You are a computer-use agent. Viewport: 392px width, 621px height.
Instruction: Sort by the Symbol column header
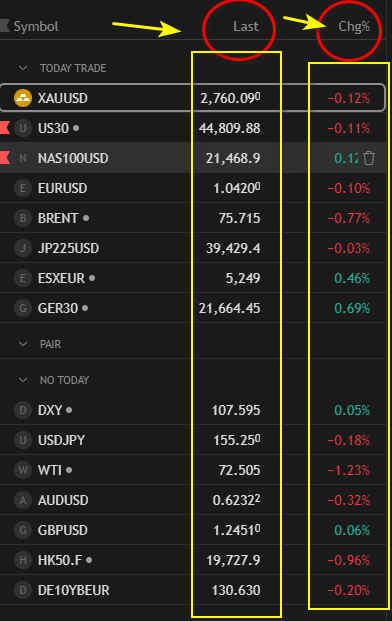tap(36, 26)
